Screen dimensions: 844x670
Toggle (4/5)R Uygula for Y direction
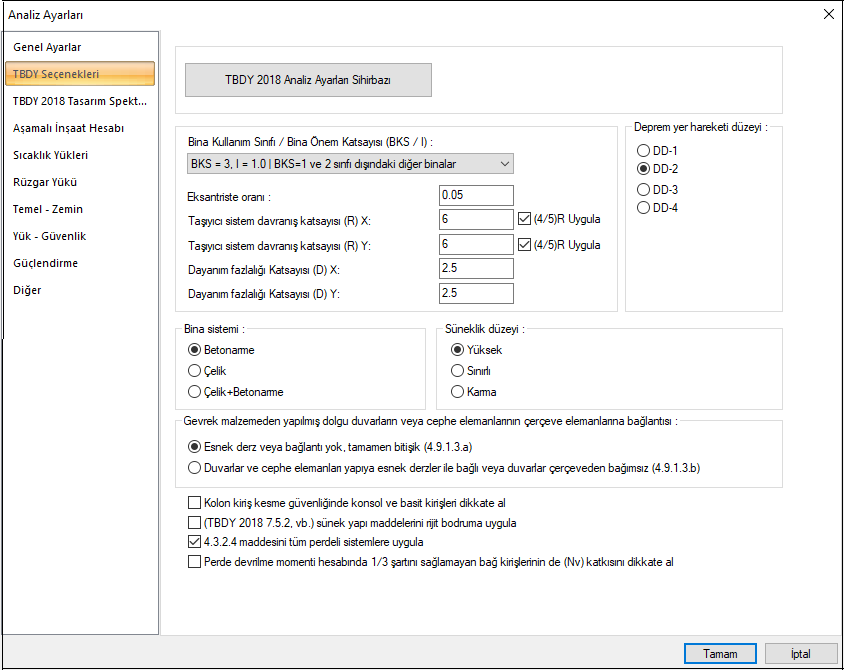point(526,244)
